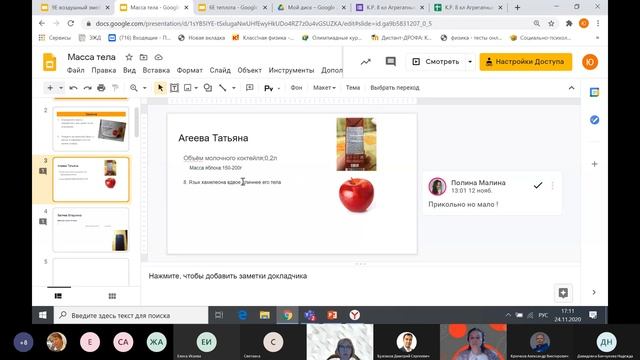Add new slide plus button
Viewport: 640px width, 360px height.
[x=50, y=88]
